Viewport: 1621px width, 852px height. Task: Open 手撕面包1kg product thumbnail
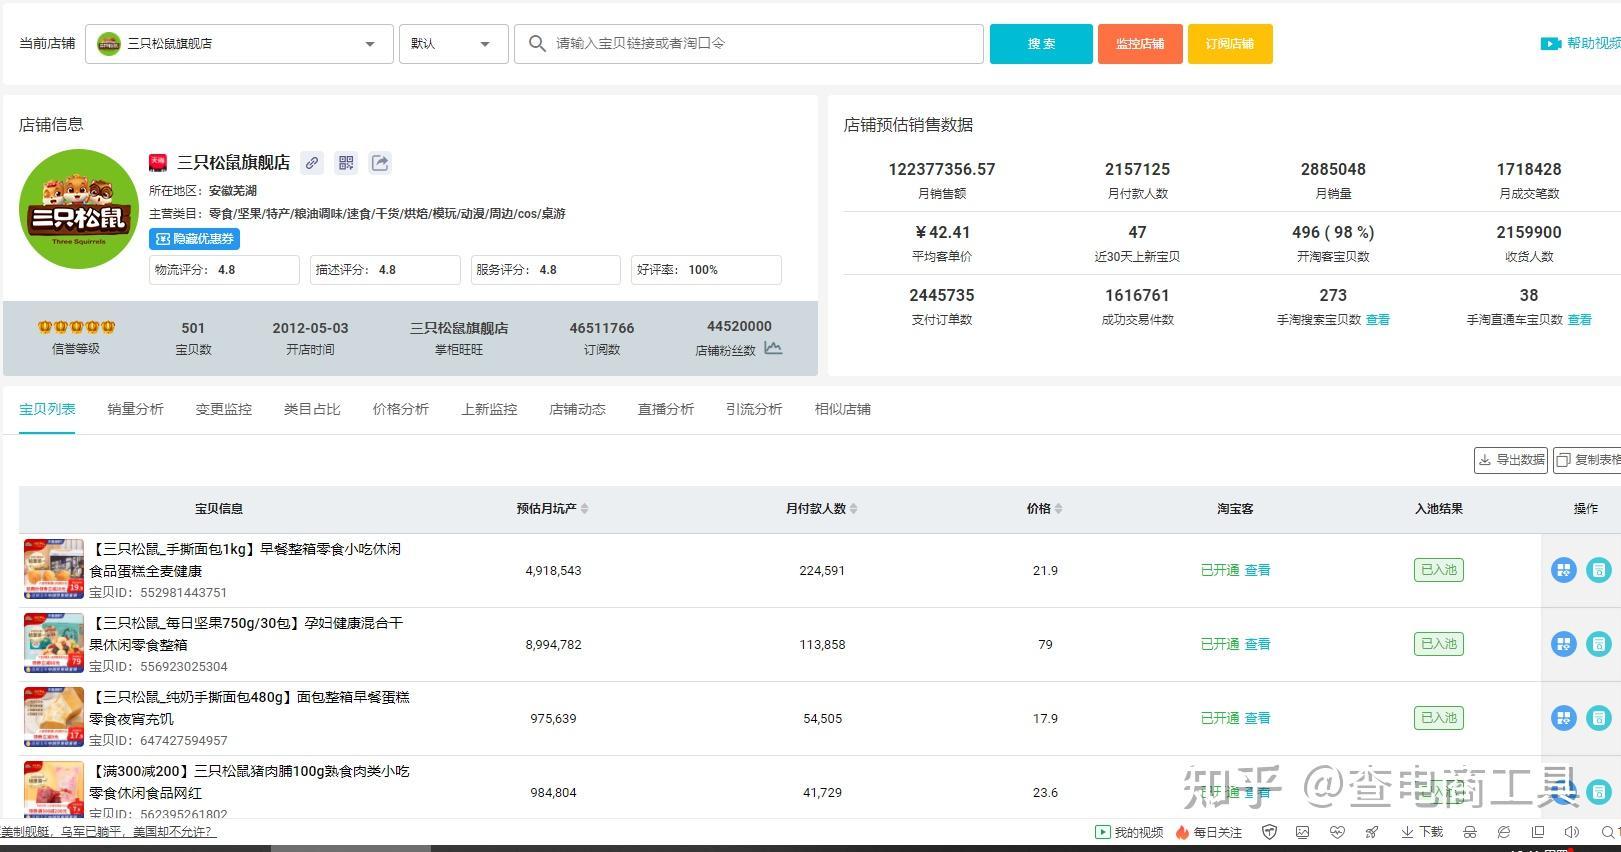coord(54,570)
